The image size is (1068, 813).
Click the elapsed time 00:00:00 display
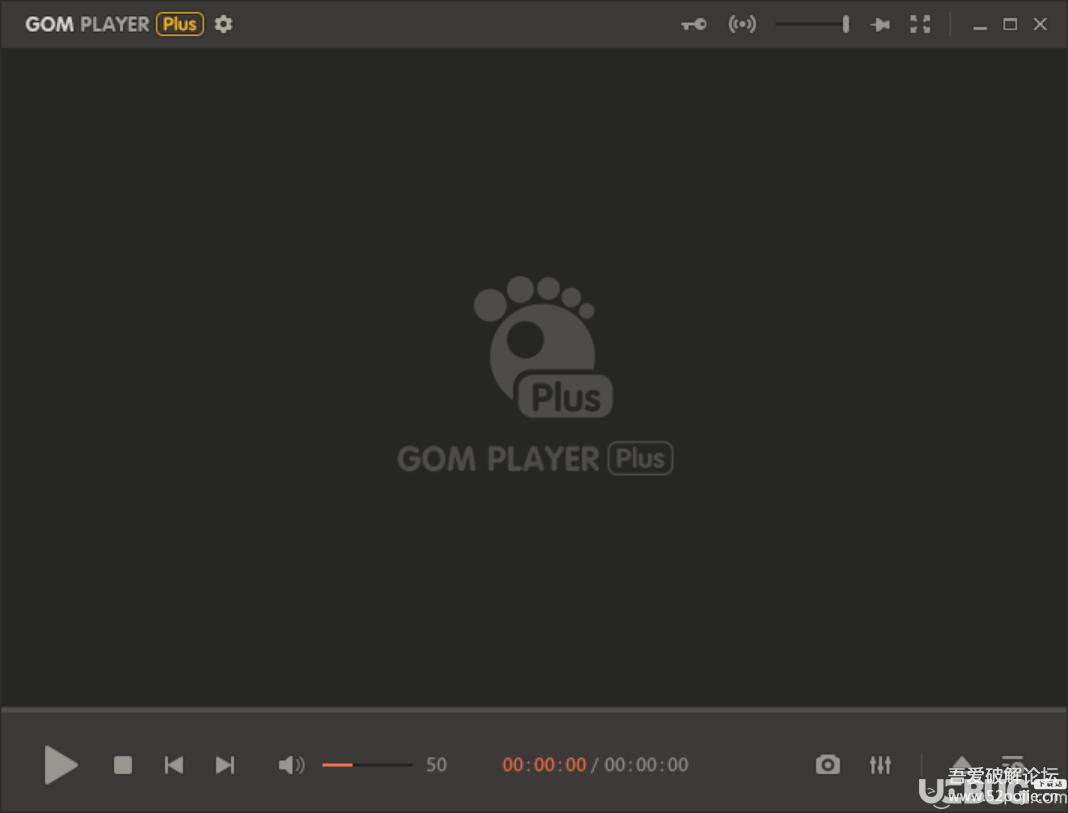click(544, 765)
